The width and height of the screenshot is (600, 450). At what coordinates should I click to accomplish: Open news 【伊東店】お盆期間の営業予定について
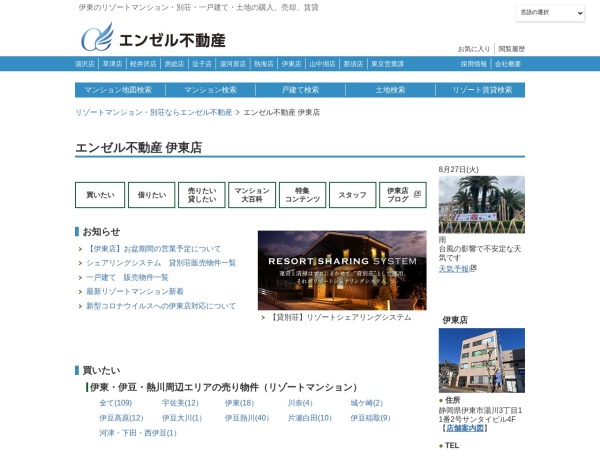153,249
